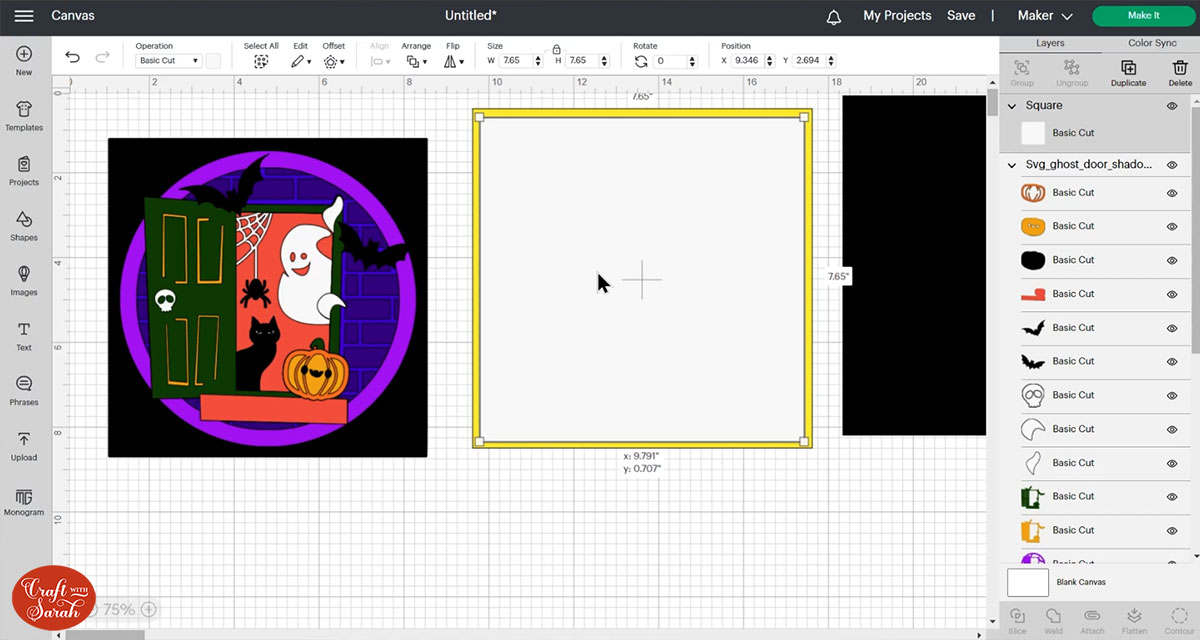Open the Operation Basic Cut dropdown
The height and width of the screenshot is (640, 1200).
[x=168, y=61]
